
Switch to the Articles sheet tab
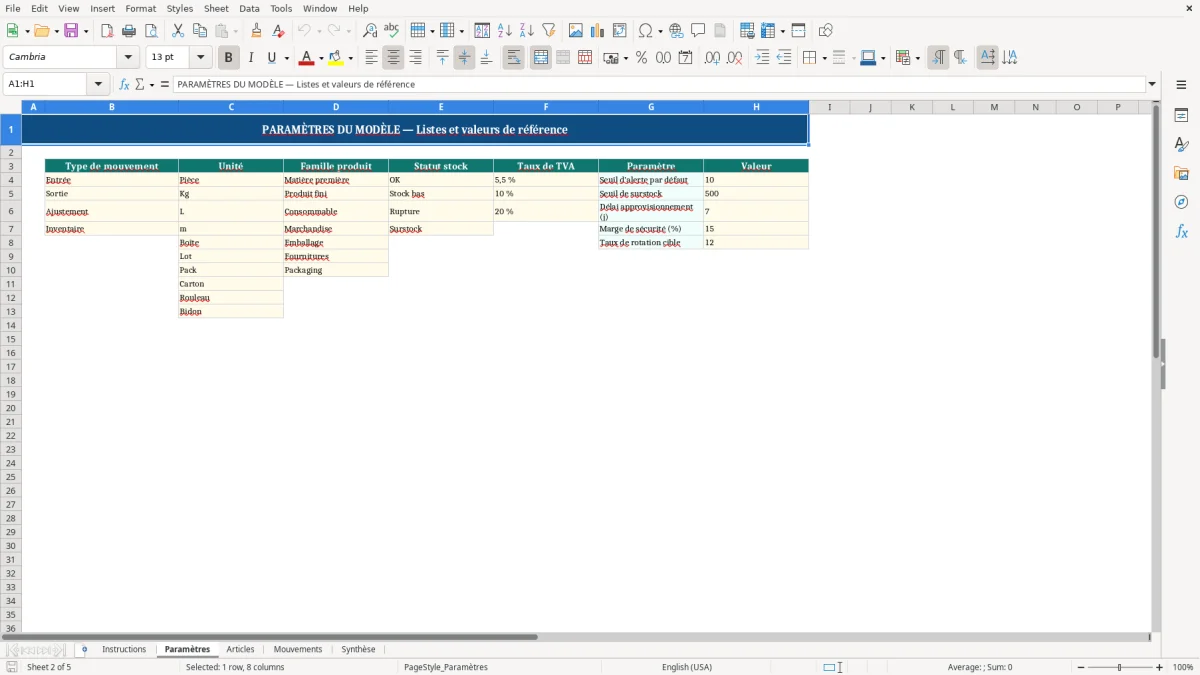241,650
